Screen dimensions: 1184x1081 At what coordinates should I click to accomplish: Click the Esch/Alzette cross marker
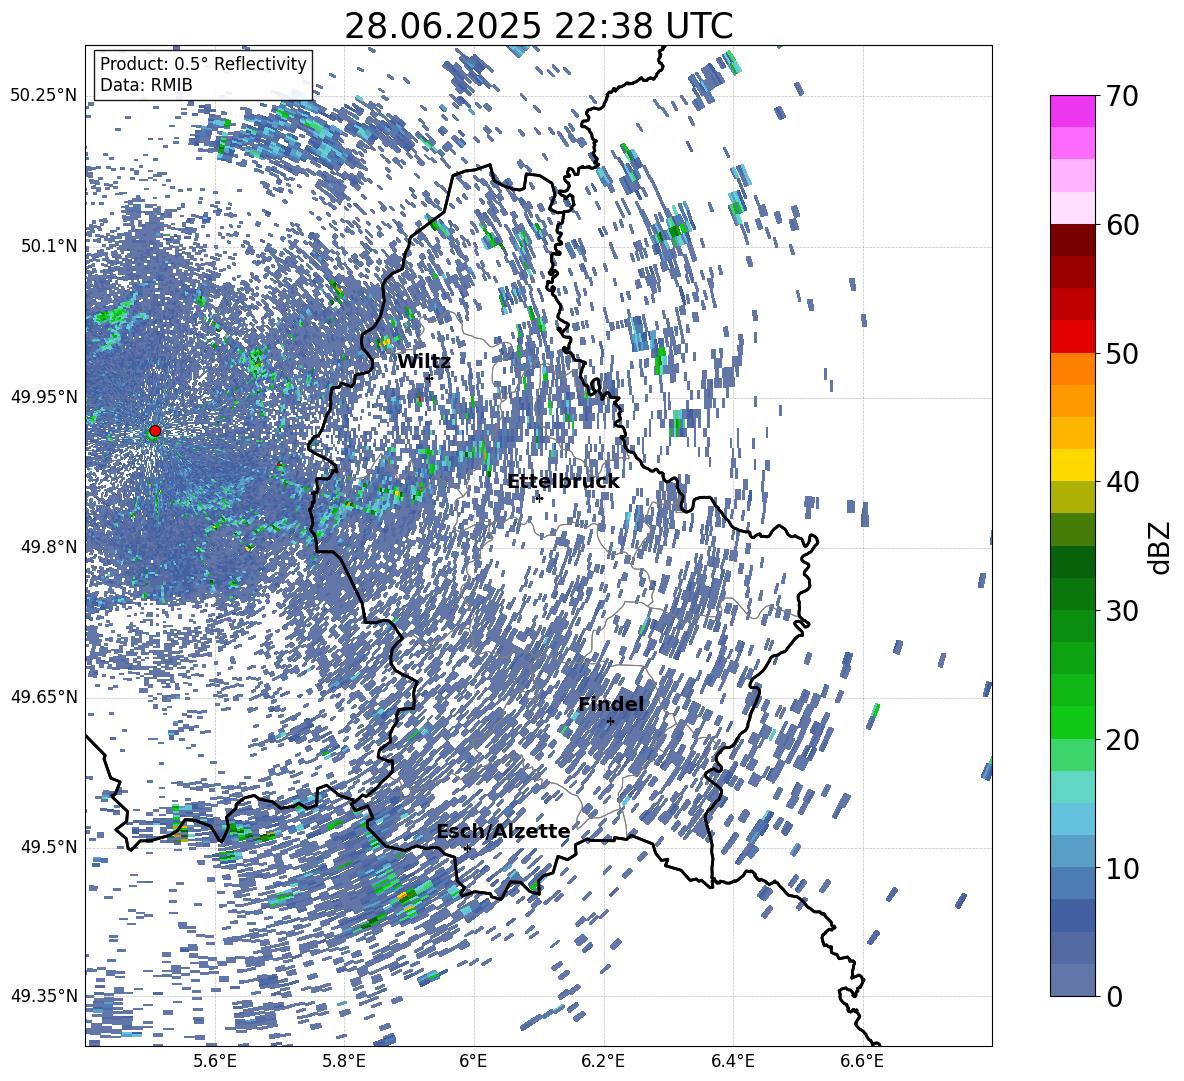[467, 848]
